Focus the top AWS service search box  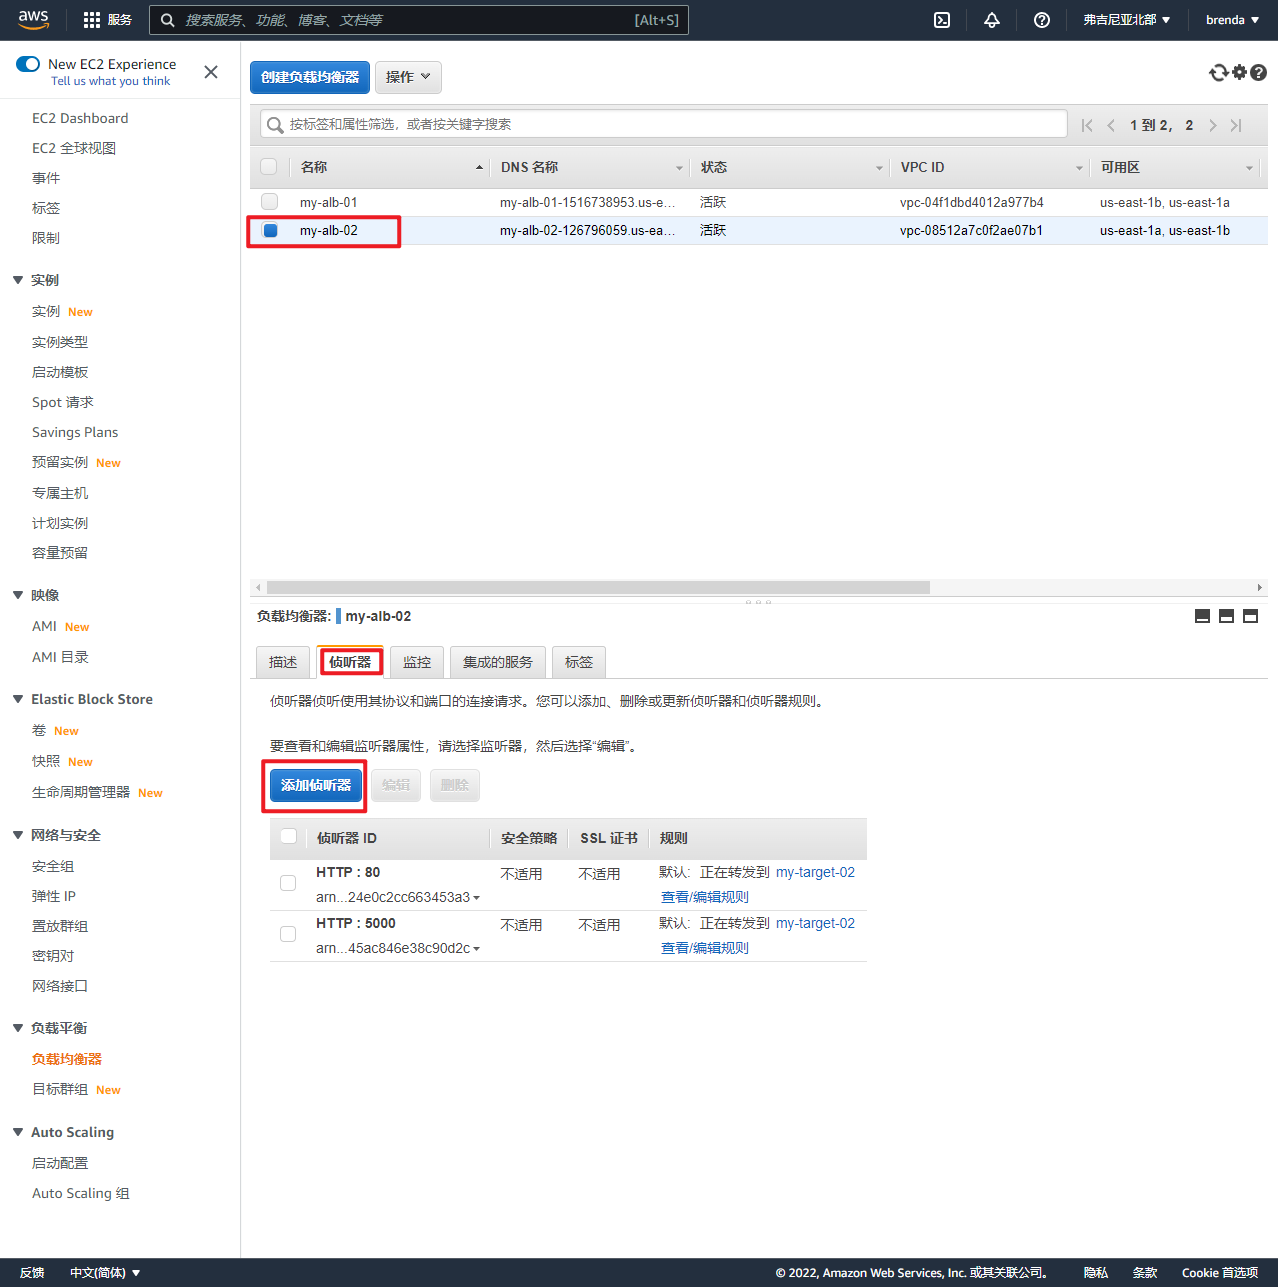(419, 20)
